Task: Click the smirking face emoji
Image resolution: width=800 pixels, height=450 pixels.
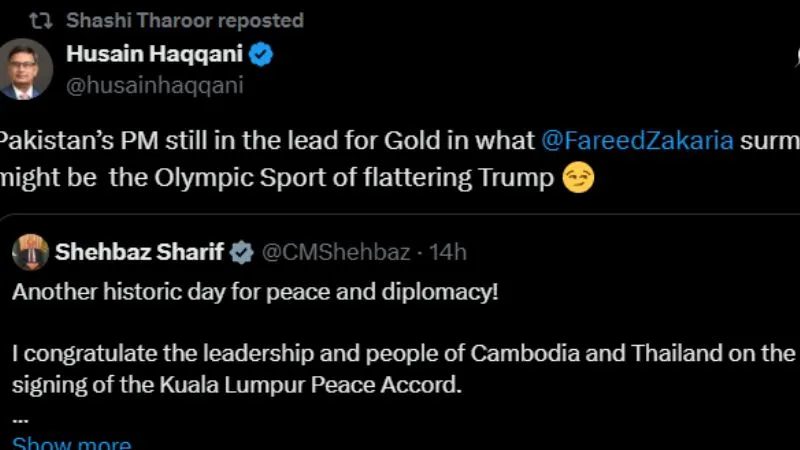Action: click(x=575, y=180)
